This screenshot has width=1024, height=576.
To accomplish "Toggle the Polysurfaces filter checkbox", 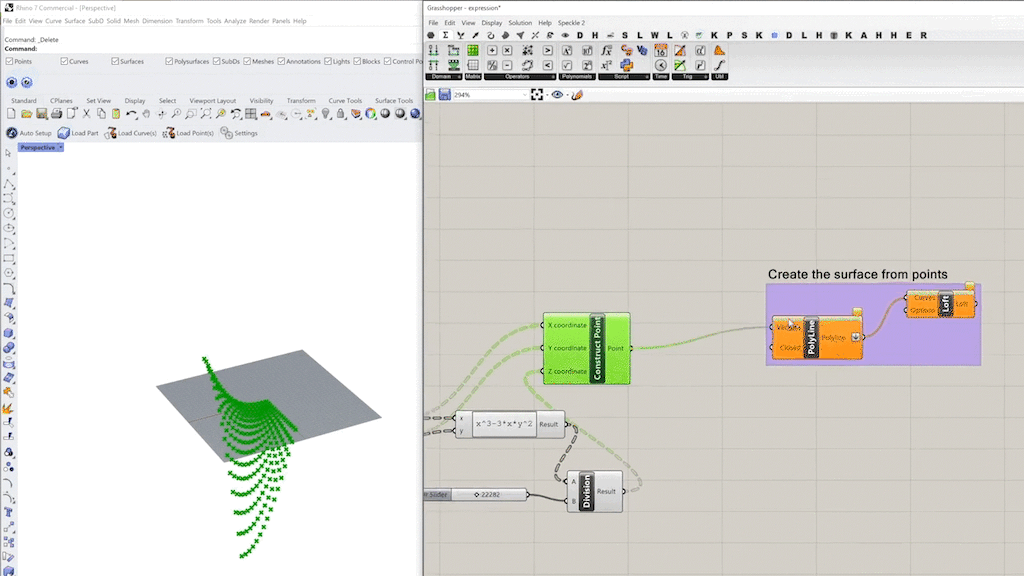I will 169,61.
